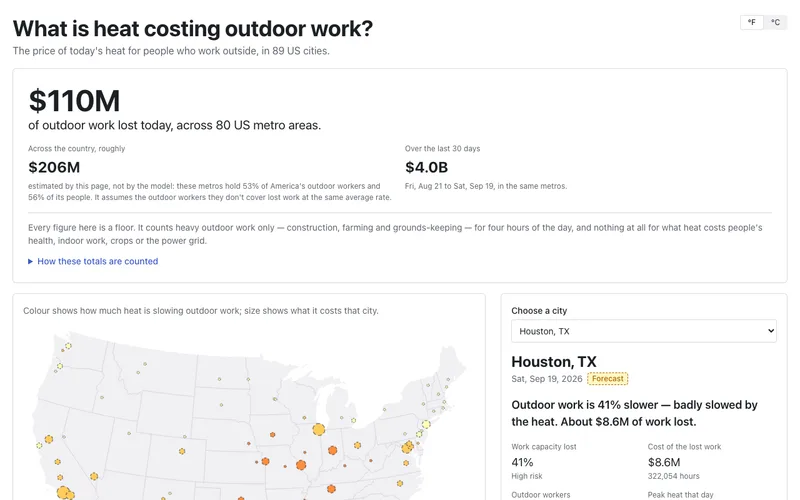
Task: Select the Columbus, Ohio map dot
Action: point(358,445)
